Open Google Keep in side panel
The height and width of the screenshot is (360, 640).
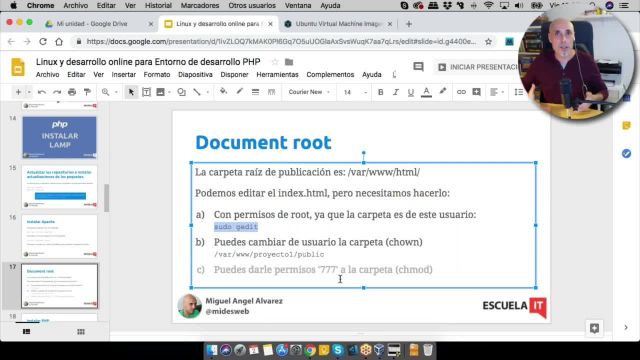tap(627, 126)
